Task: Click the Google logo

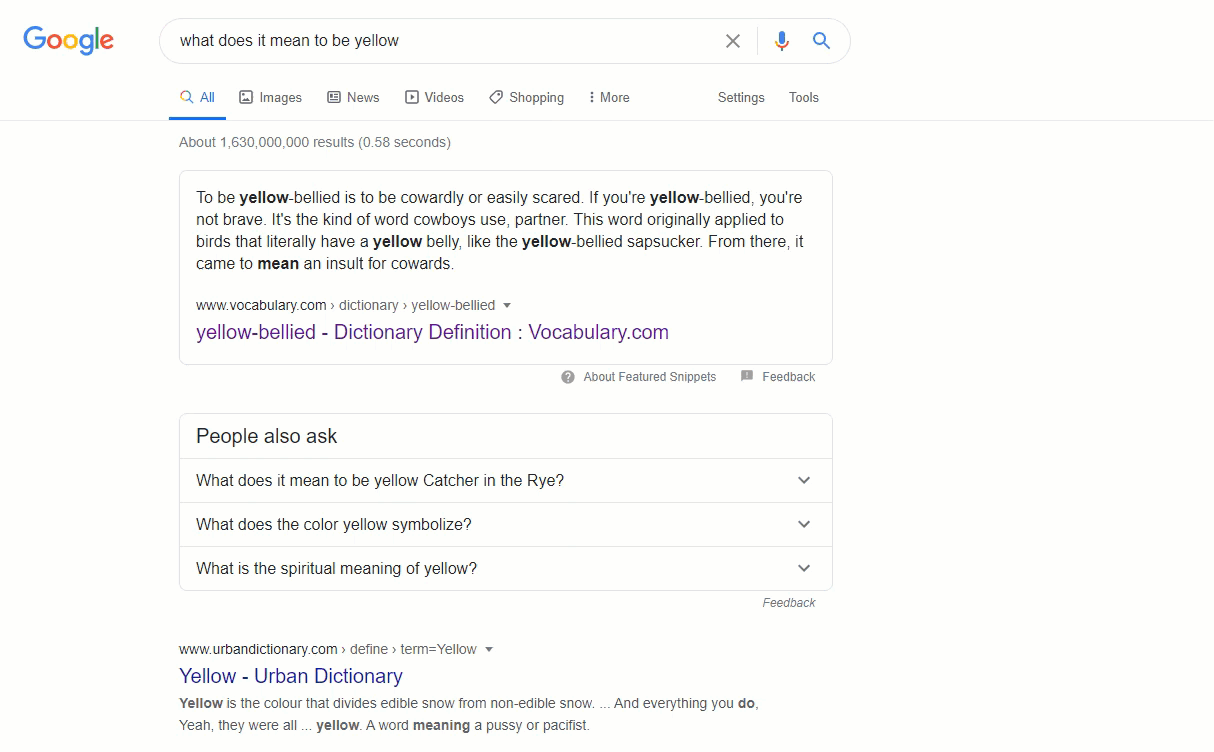Action: pyautogui.click(x=69, y=40)
